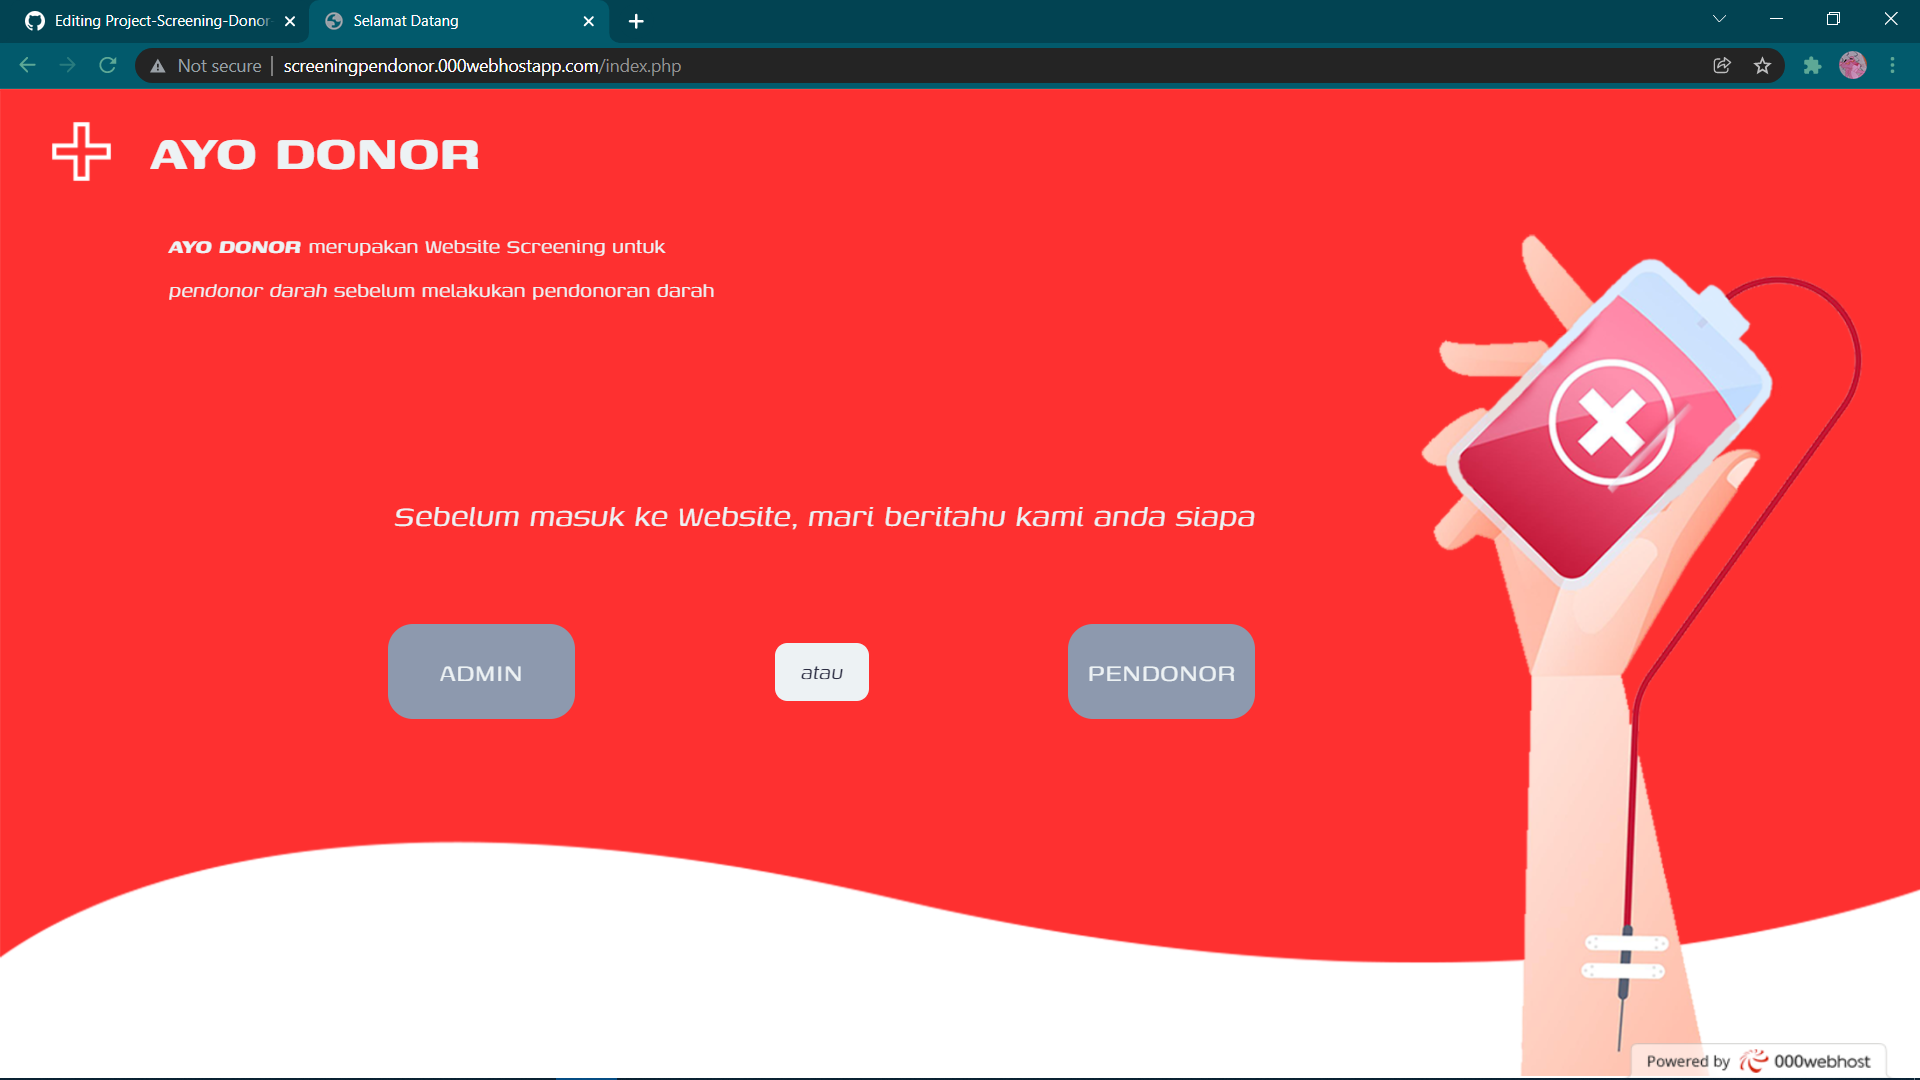Click the Not secure warning indicator
This screenshot has width=1920, height=1080.
click(205, 65)
